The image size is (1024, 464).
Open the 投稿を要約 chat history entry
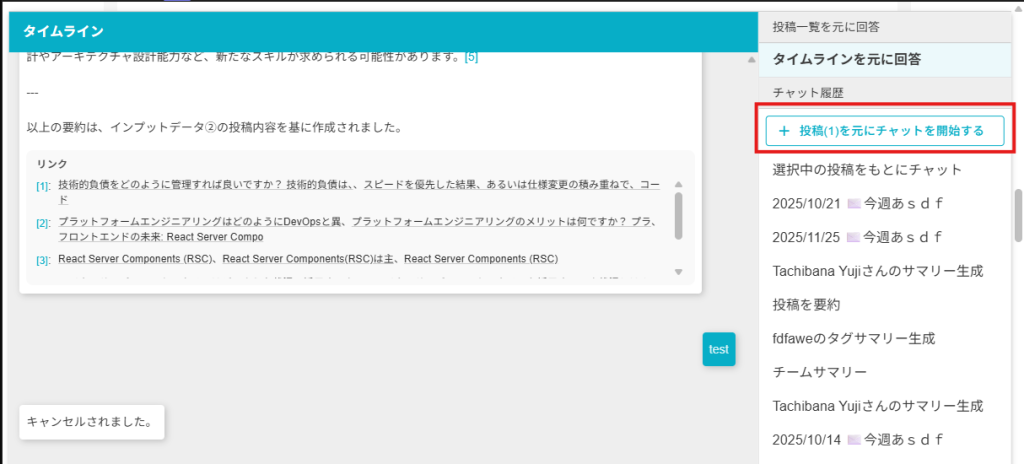click(806, 304)
